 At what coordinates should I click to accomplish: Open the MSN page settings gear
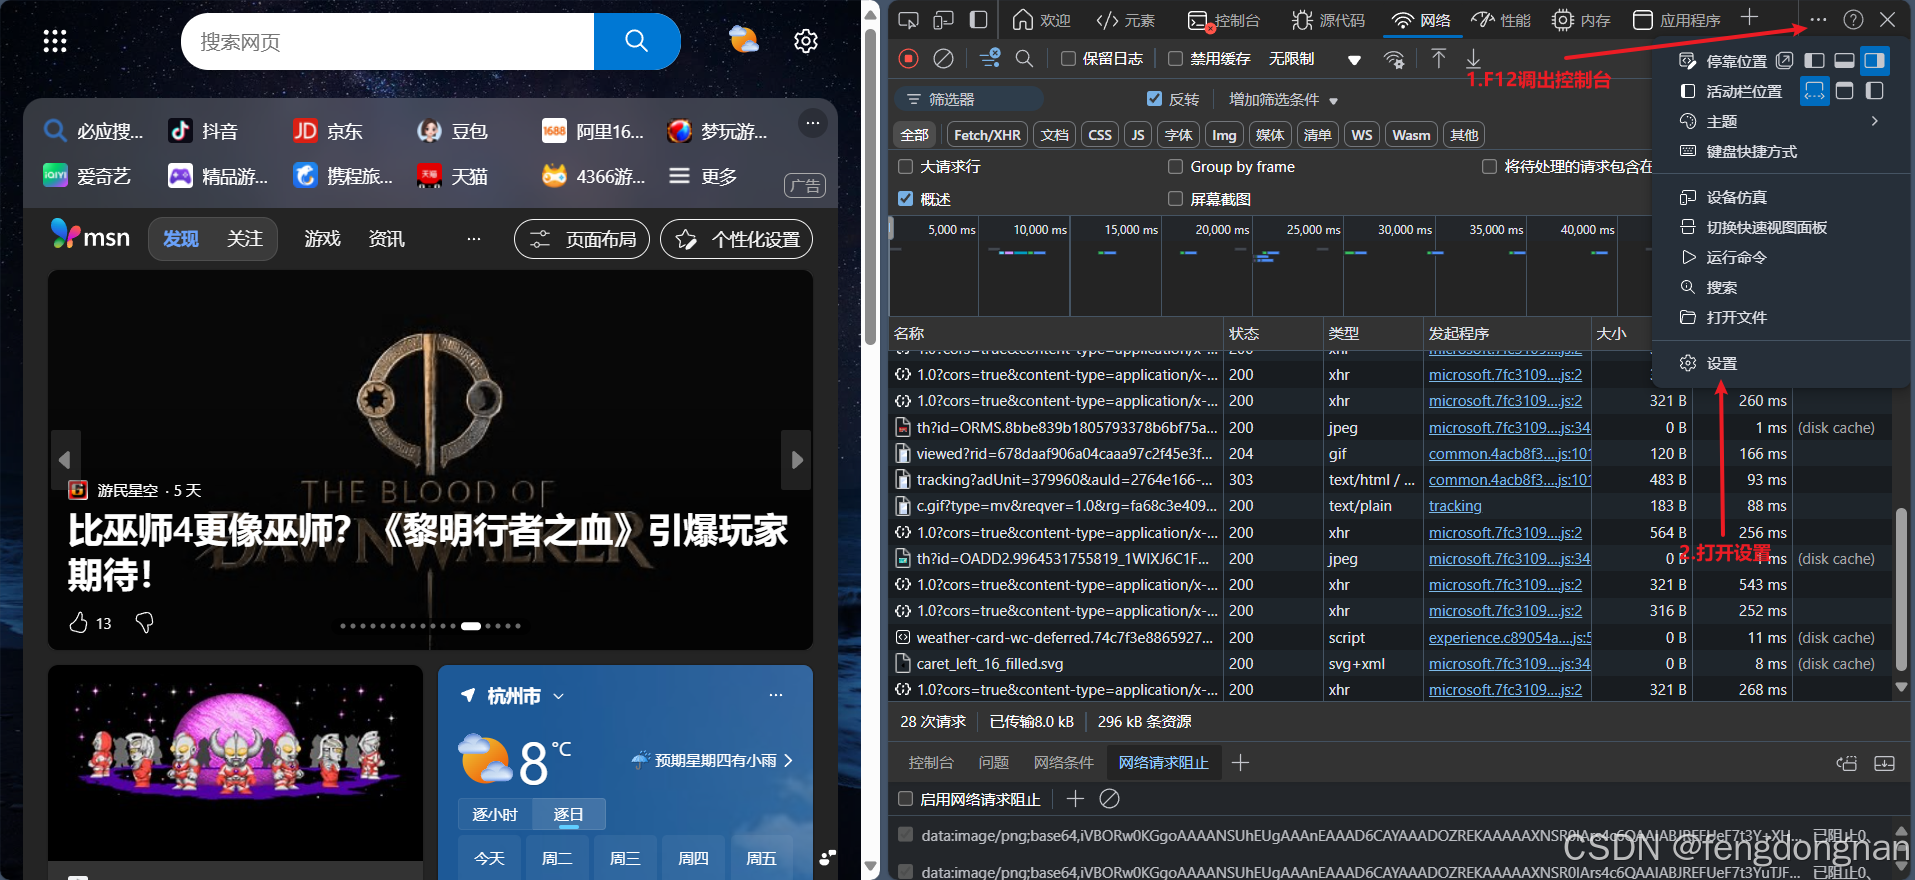coord(806,41)
